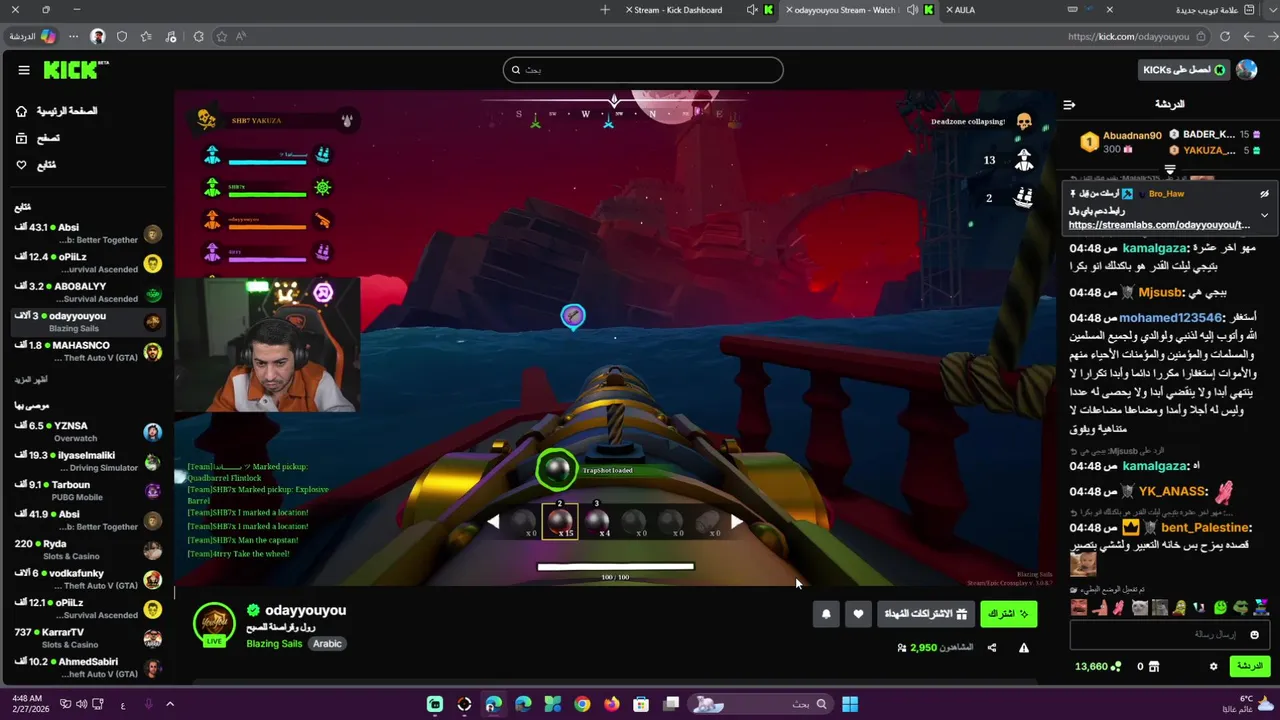The width and height of the screenshot is (1280, 720).
Task: Add page to favorites star icon
Action: (x=222, y=37)
